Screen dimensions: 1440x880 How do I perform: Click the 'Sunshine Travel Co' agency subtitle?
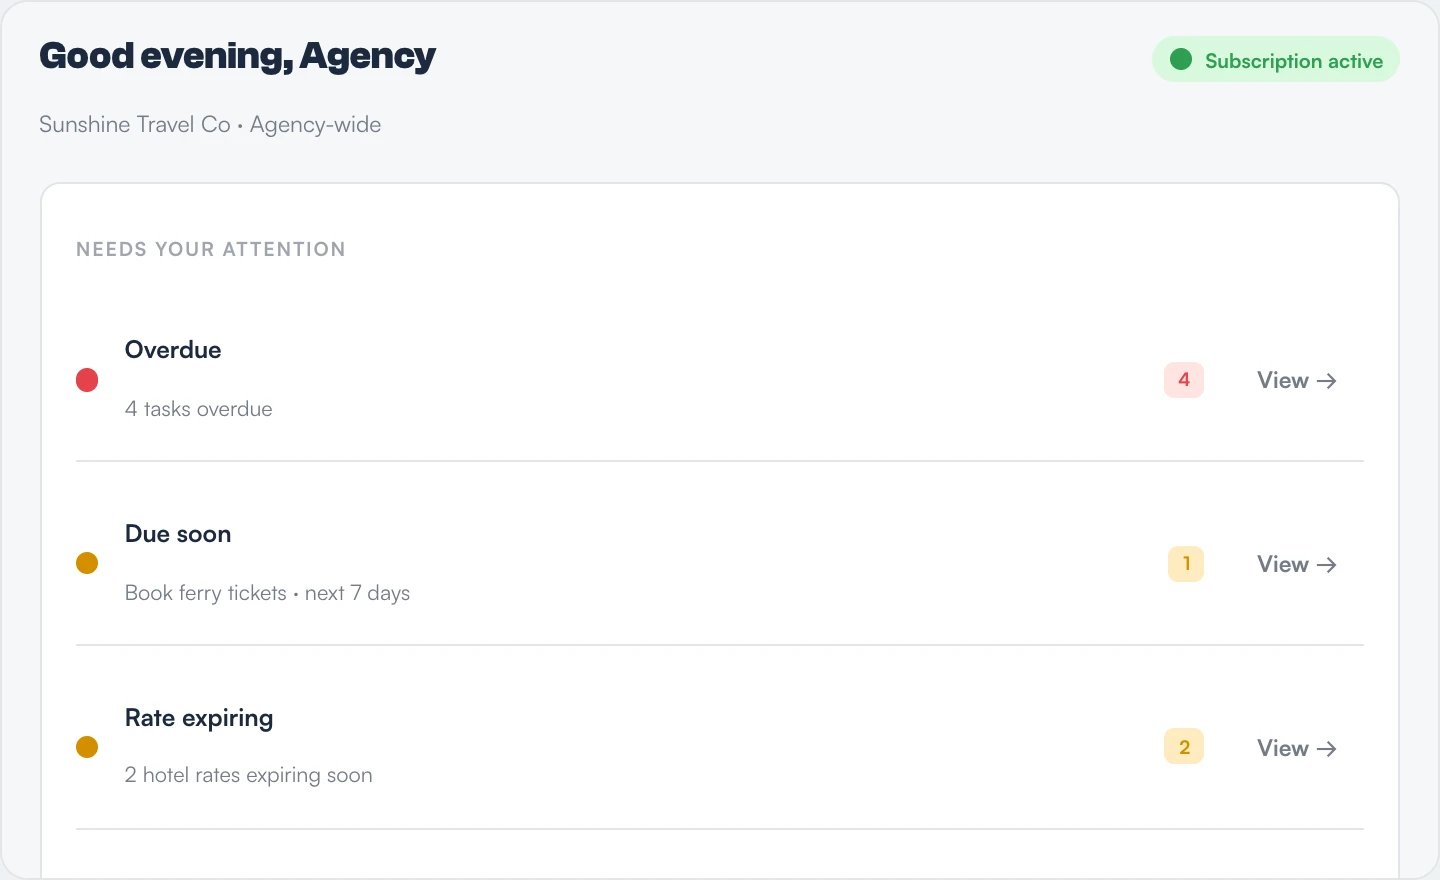135,125
